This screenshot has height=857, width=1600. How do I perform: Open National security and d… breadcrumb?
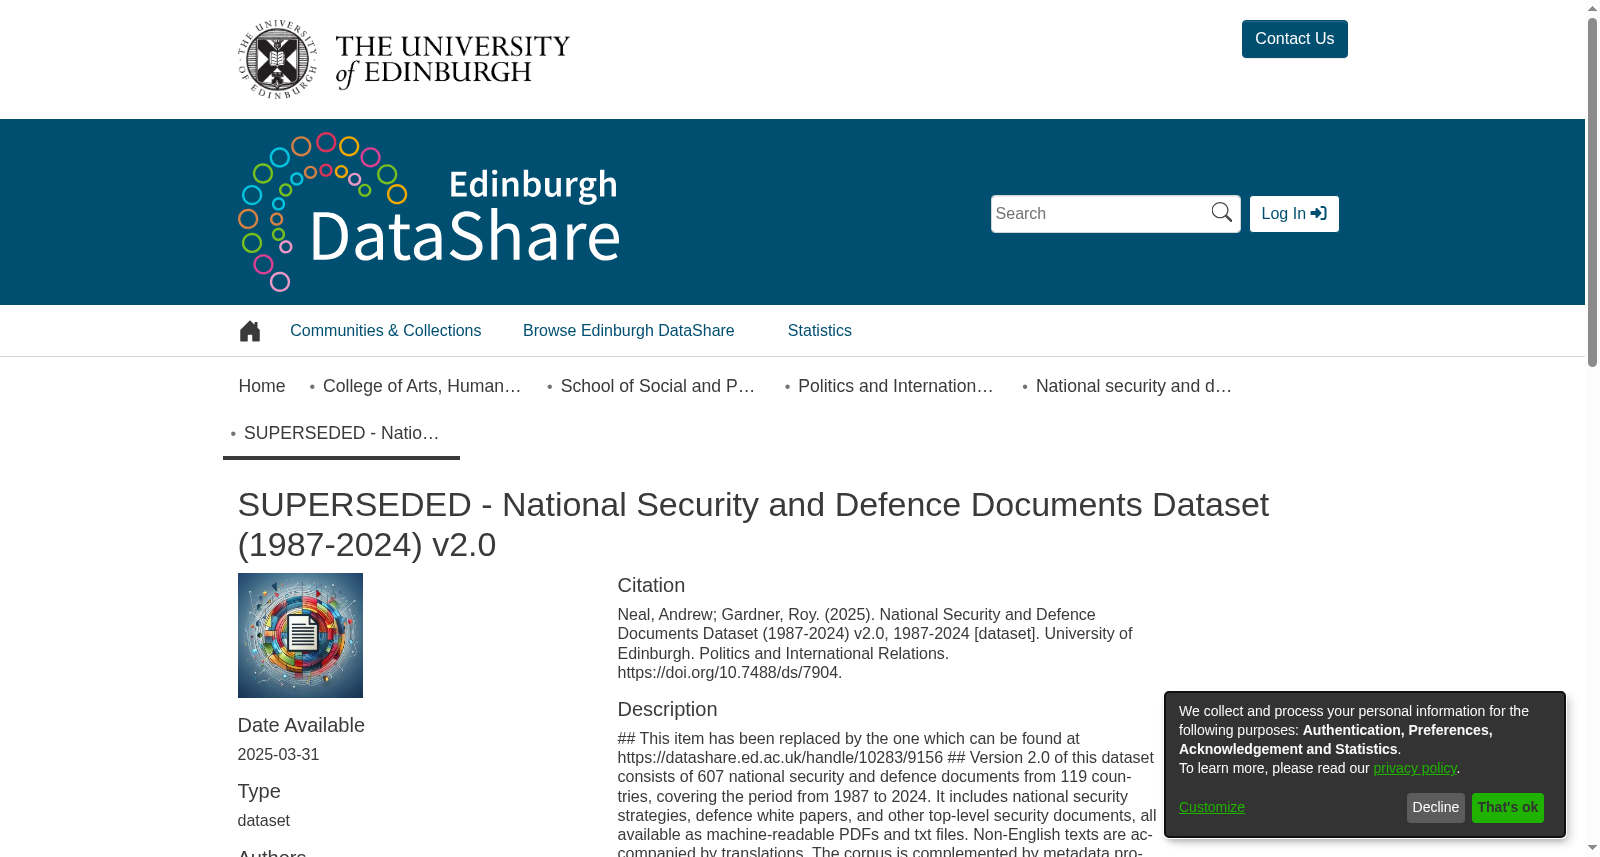pyautogui.click(x=1134, y=386)
